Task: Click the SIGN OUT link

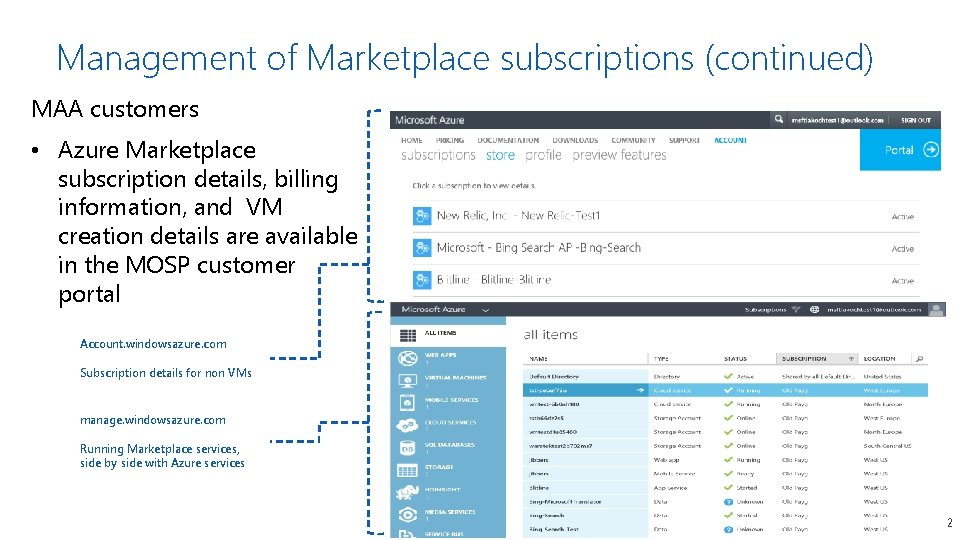Action: click(x=915, y=120)
